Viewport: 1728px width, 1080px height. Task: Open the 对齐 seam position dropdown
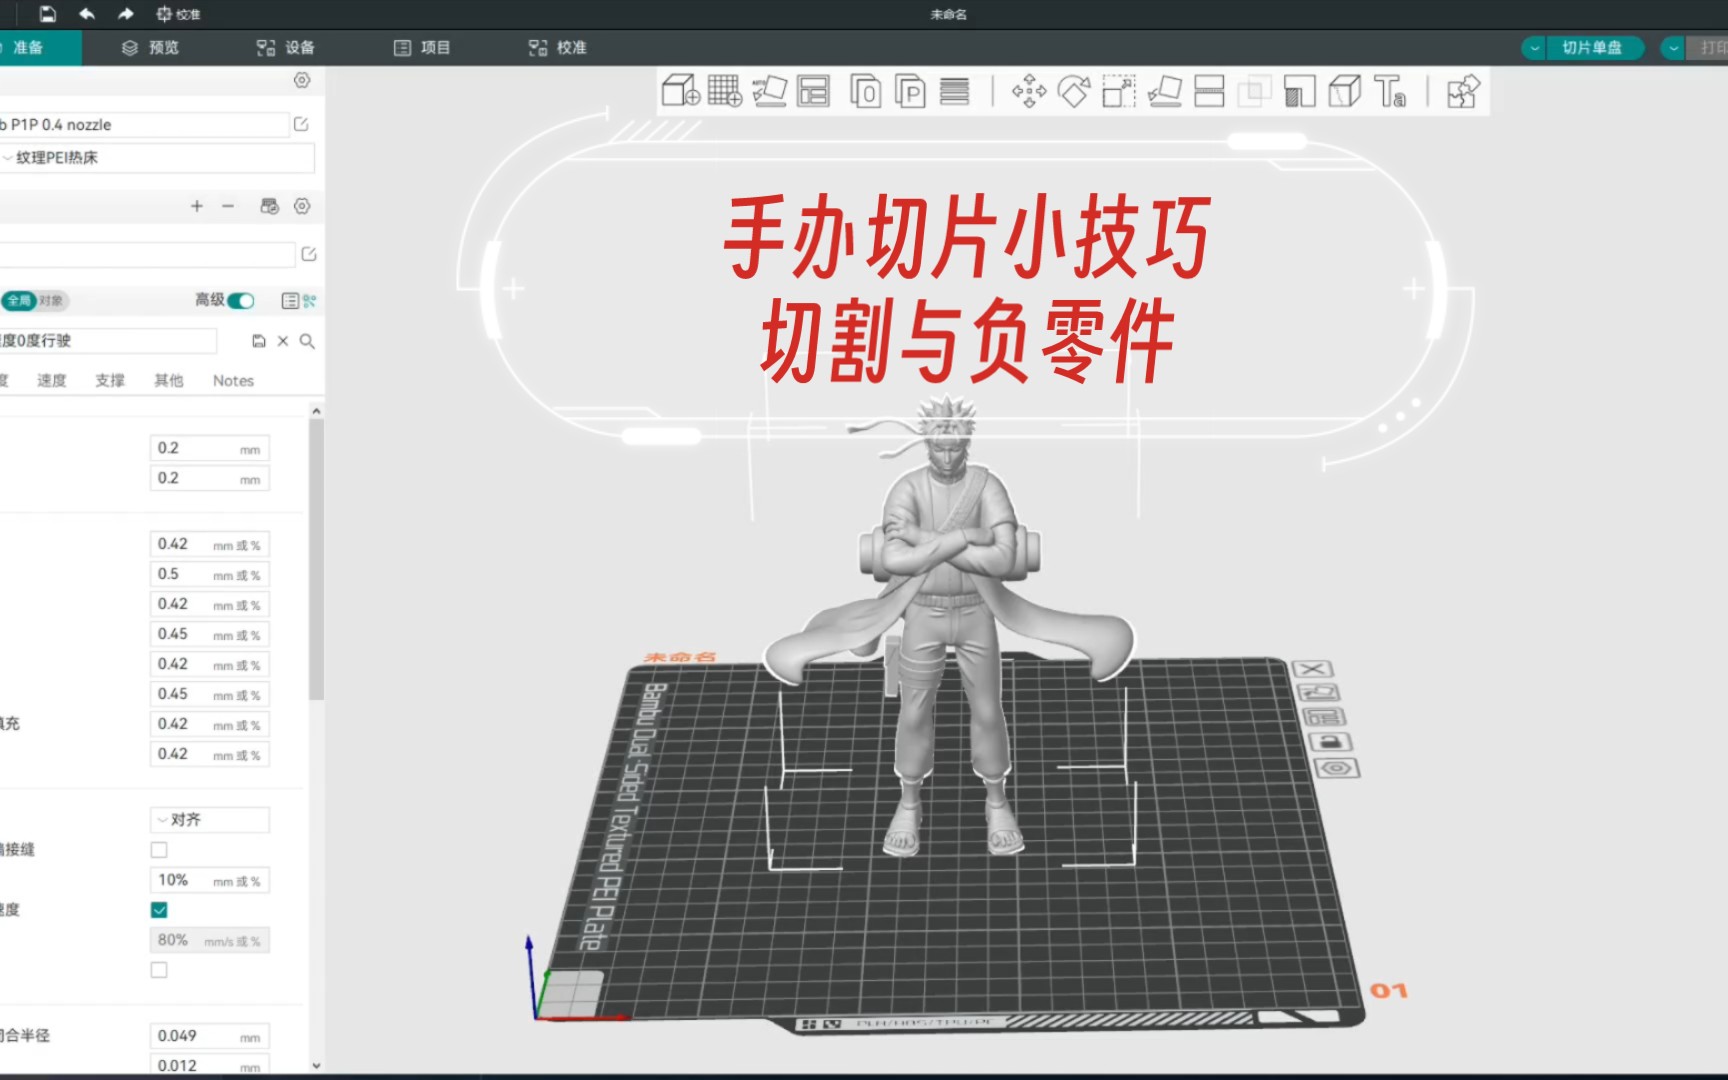[210, 820]
